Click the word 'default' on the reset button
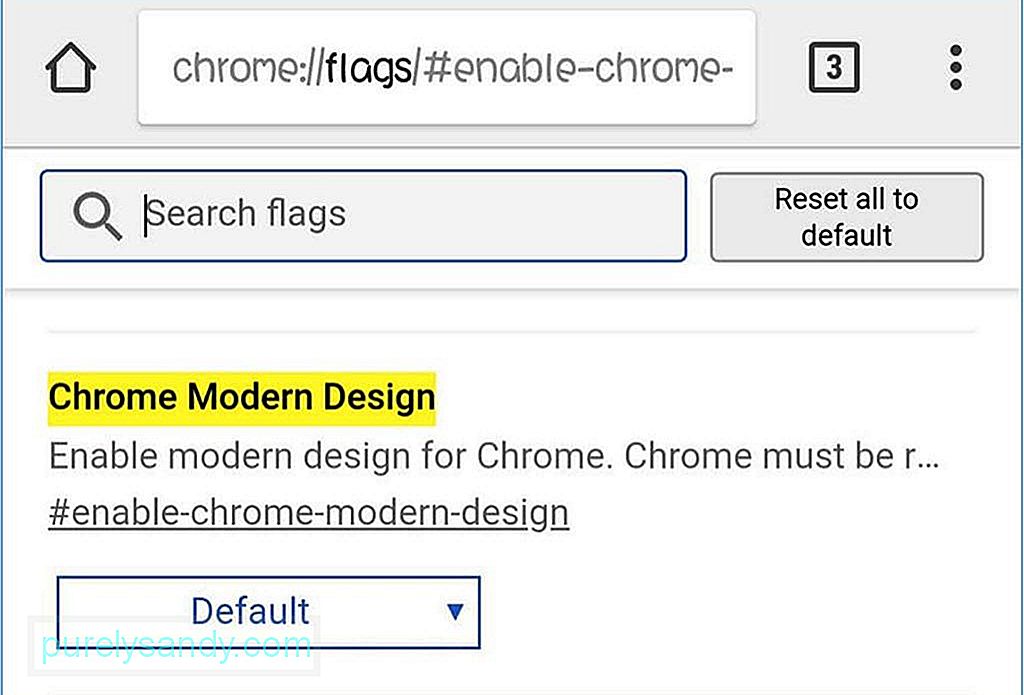 click(846, 235)
